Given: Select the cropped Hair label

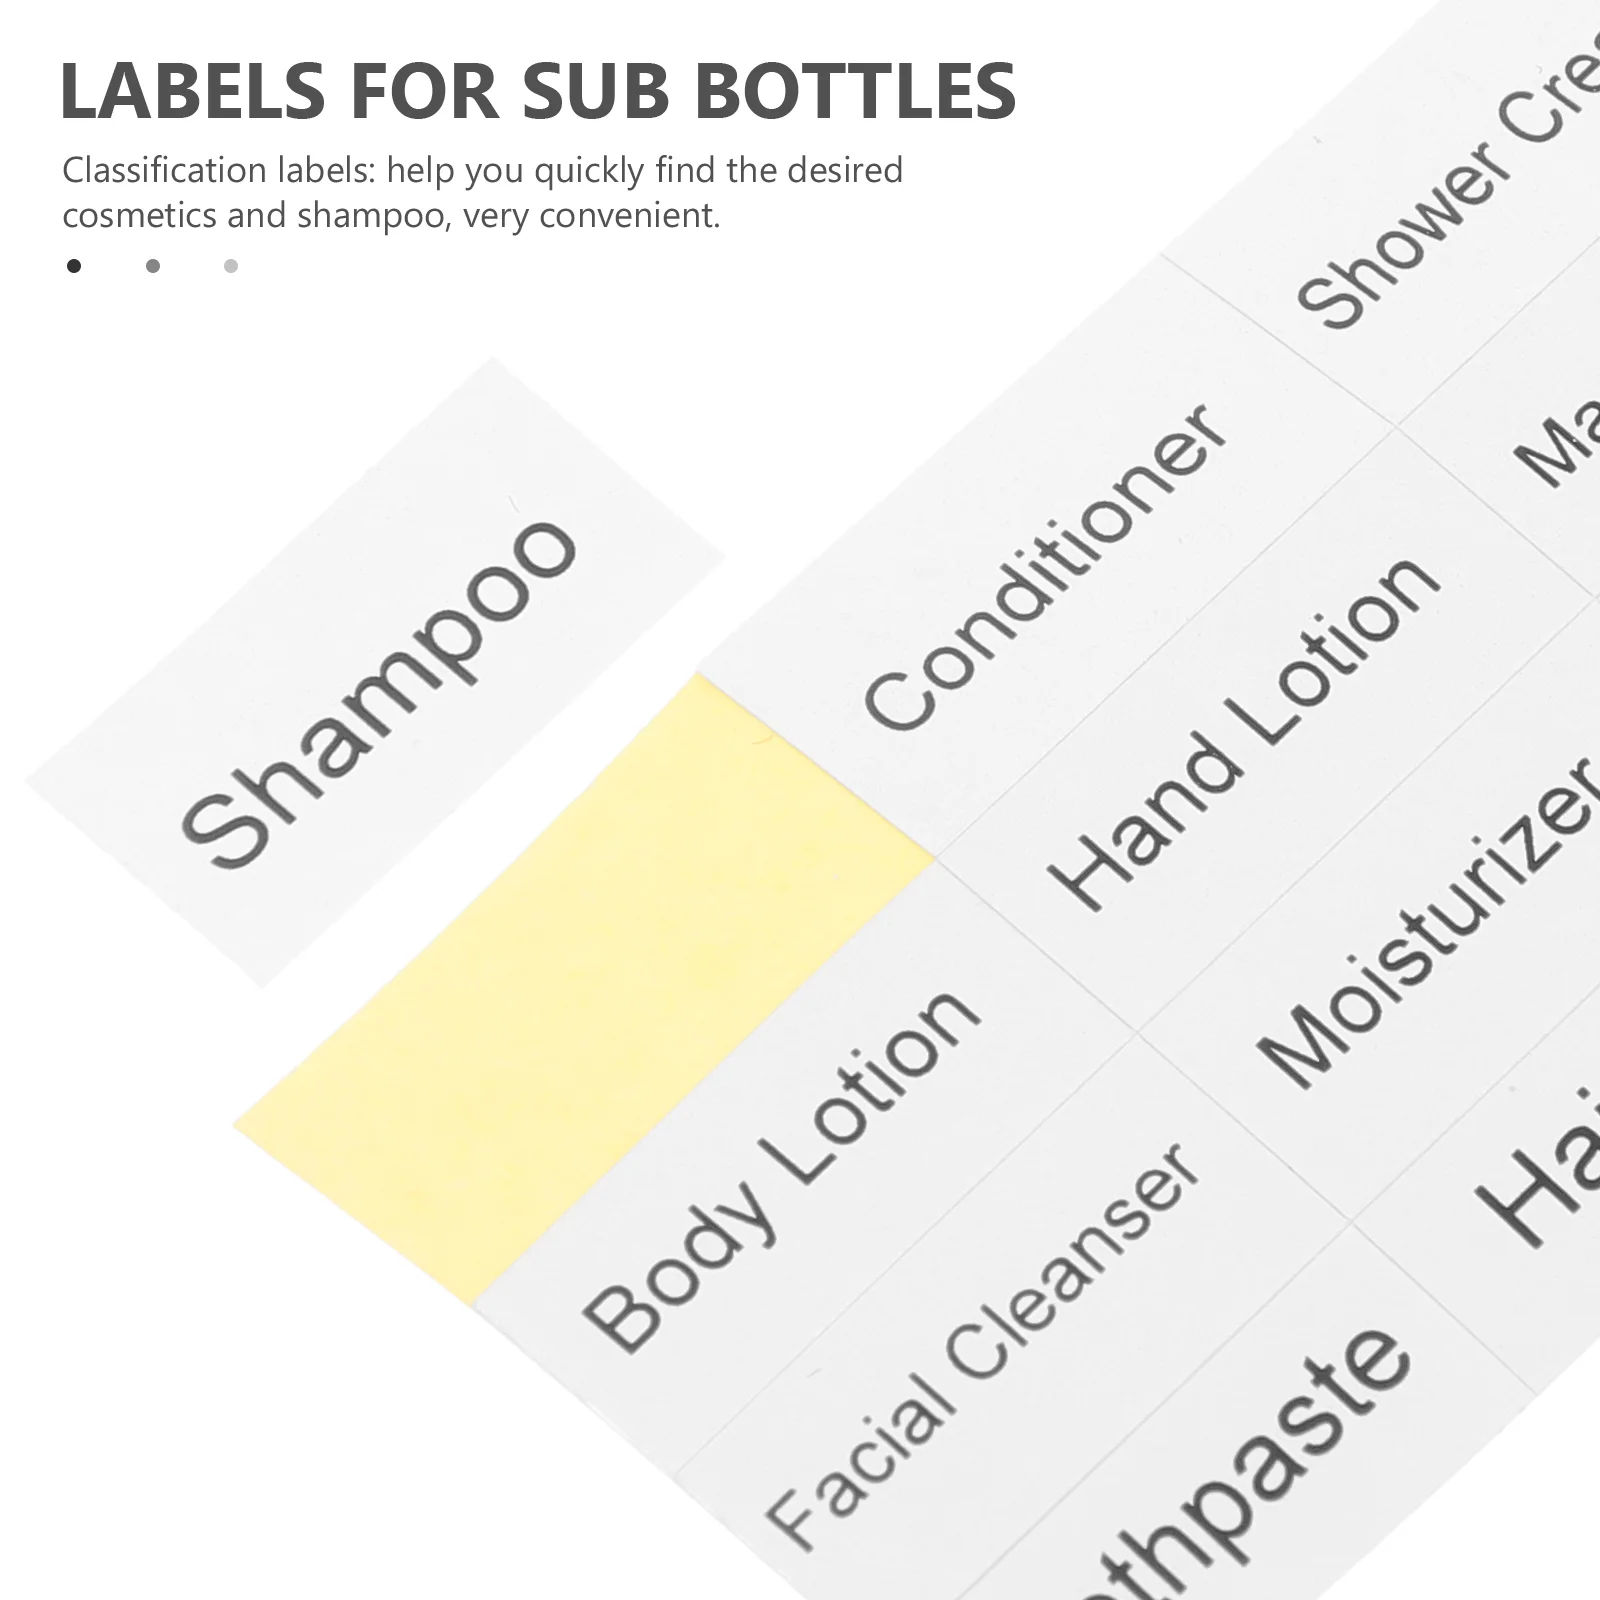Looking at the screenshot, I should point(1540,1190).
